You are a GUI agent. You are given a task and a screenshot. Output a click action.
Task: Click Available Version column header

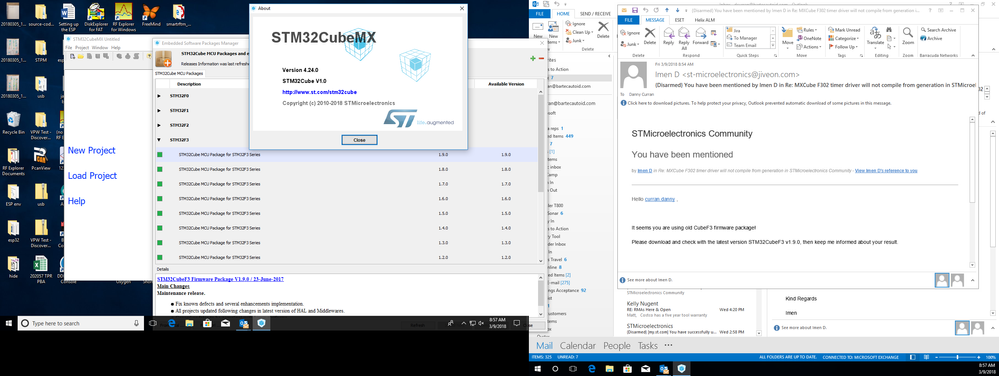click(506, 83)
